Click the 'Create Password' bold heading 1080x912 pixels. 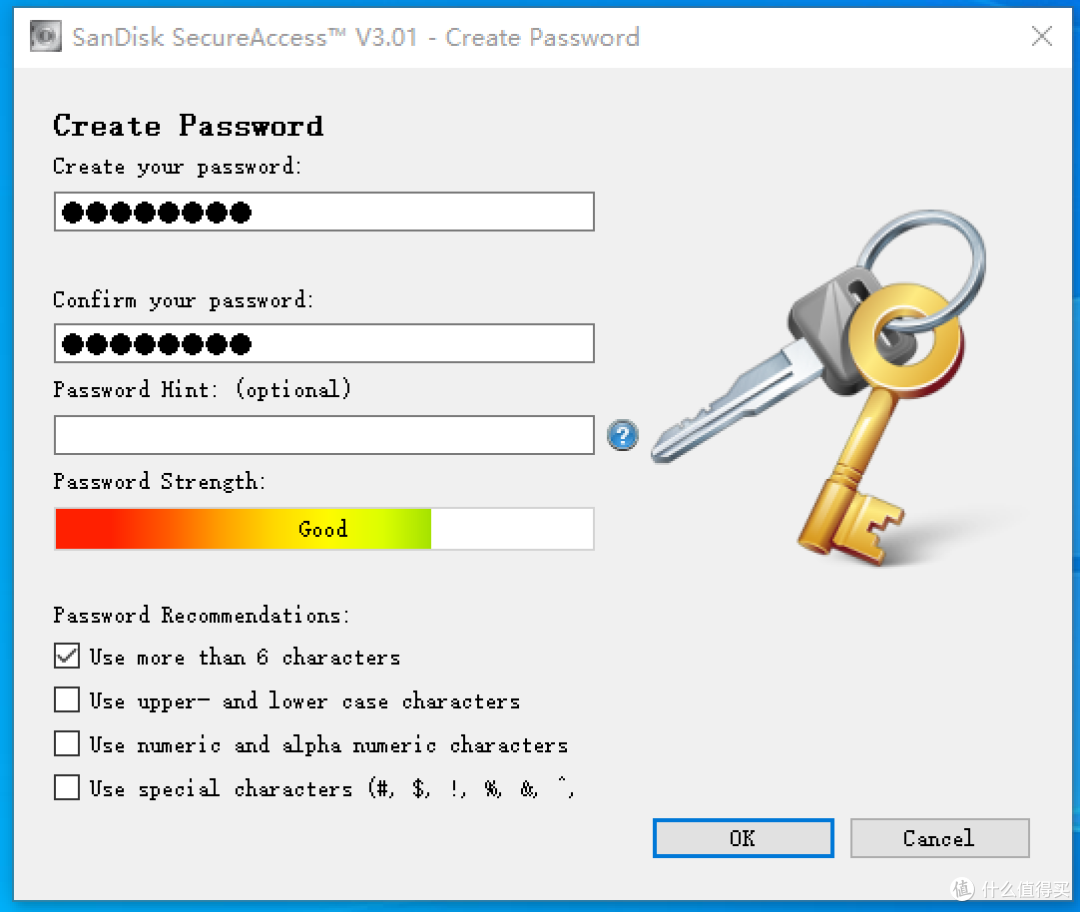click(x=188, y=126)
